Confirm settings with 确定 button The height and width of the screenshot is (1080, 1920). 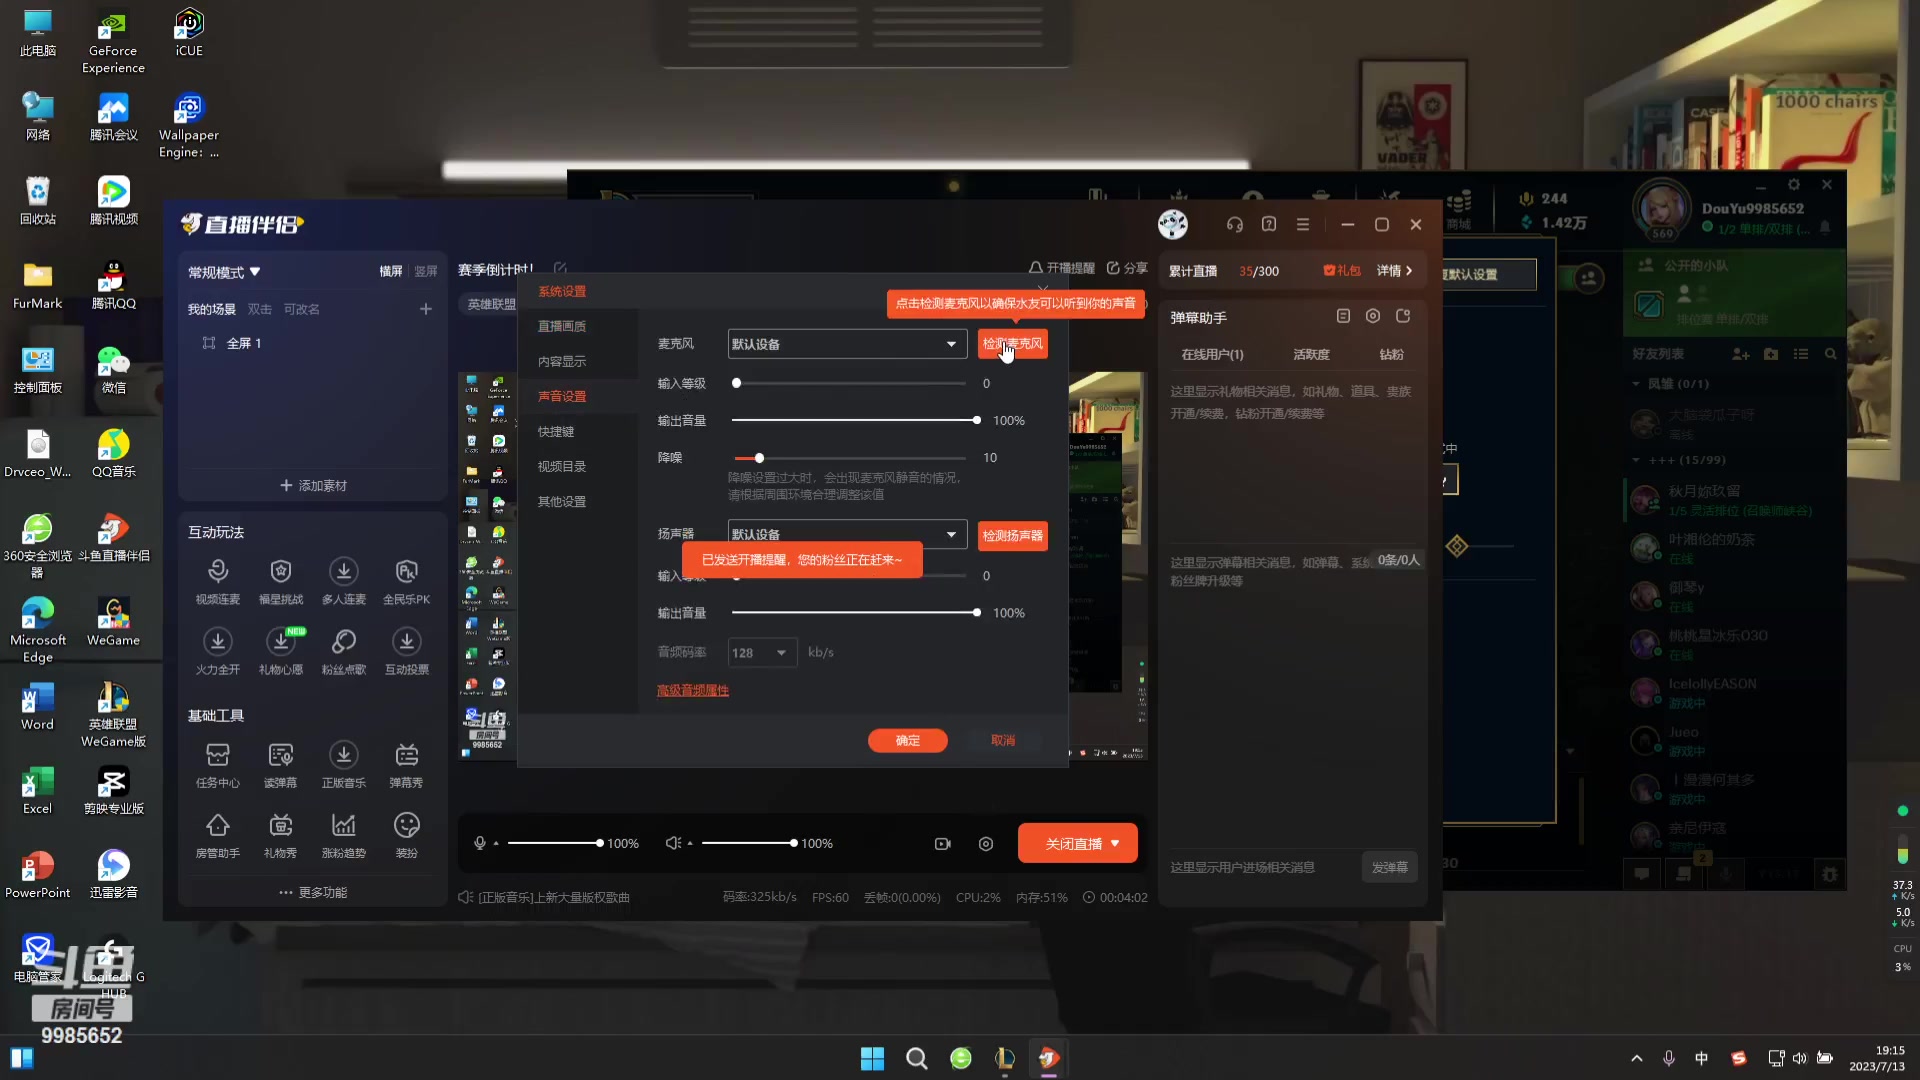[907, 740]
